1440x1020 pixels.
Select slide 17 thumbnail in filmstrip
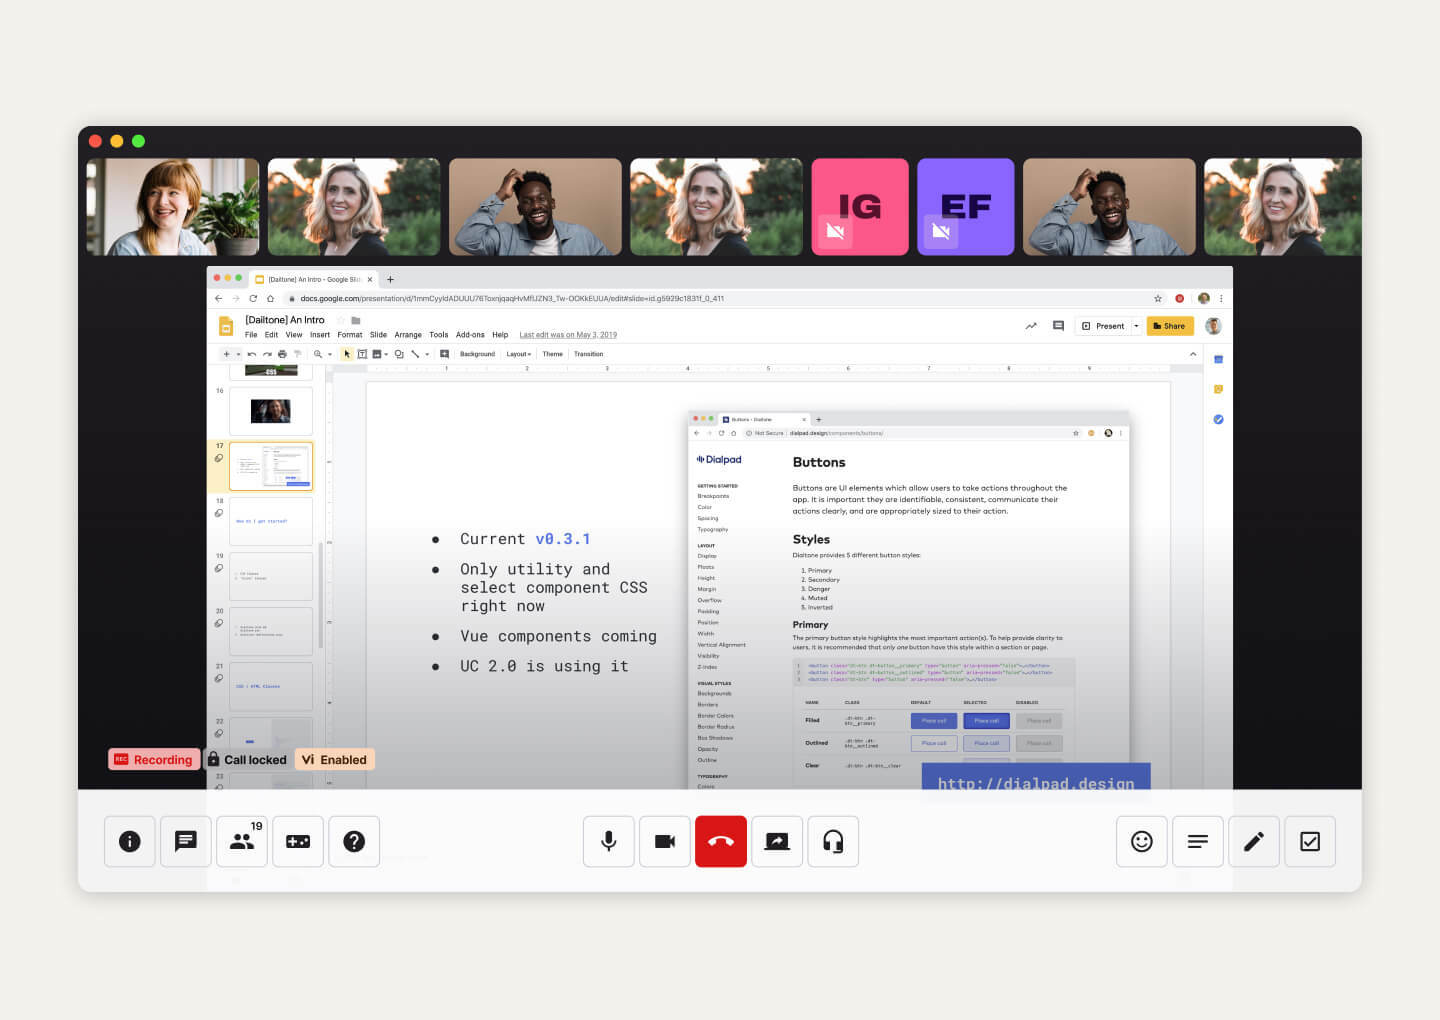(x=271, y=465)
